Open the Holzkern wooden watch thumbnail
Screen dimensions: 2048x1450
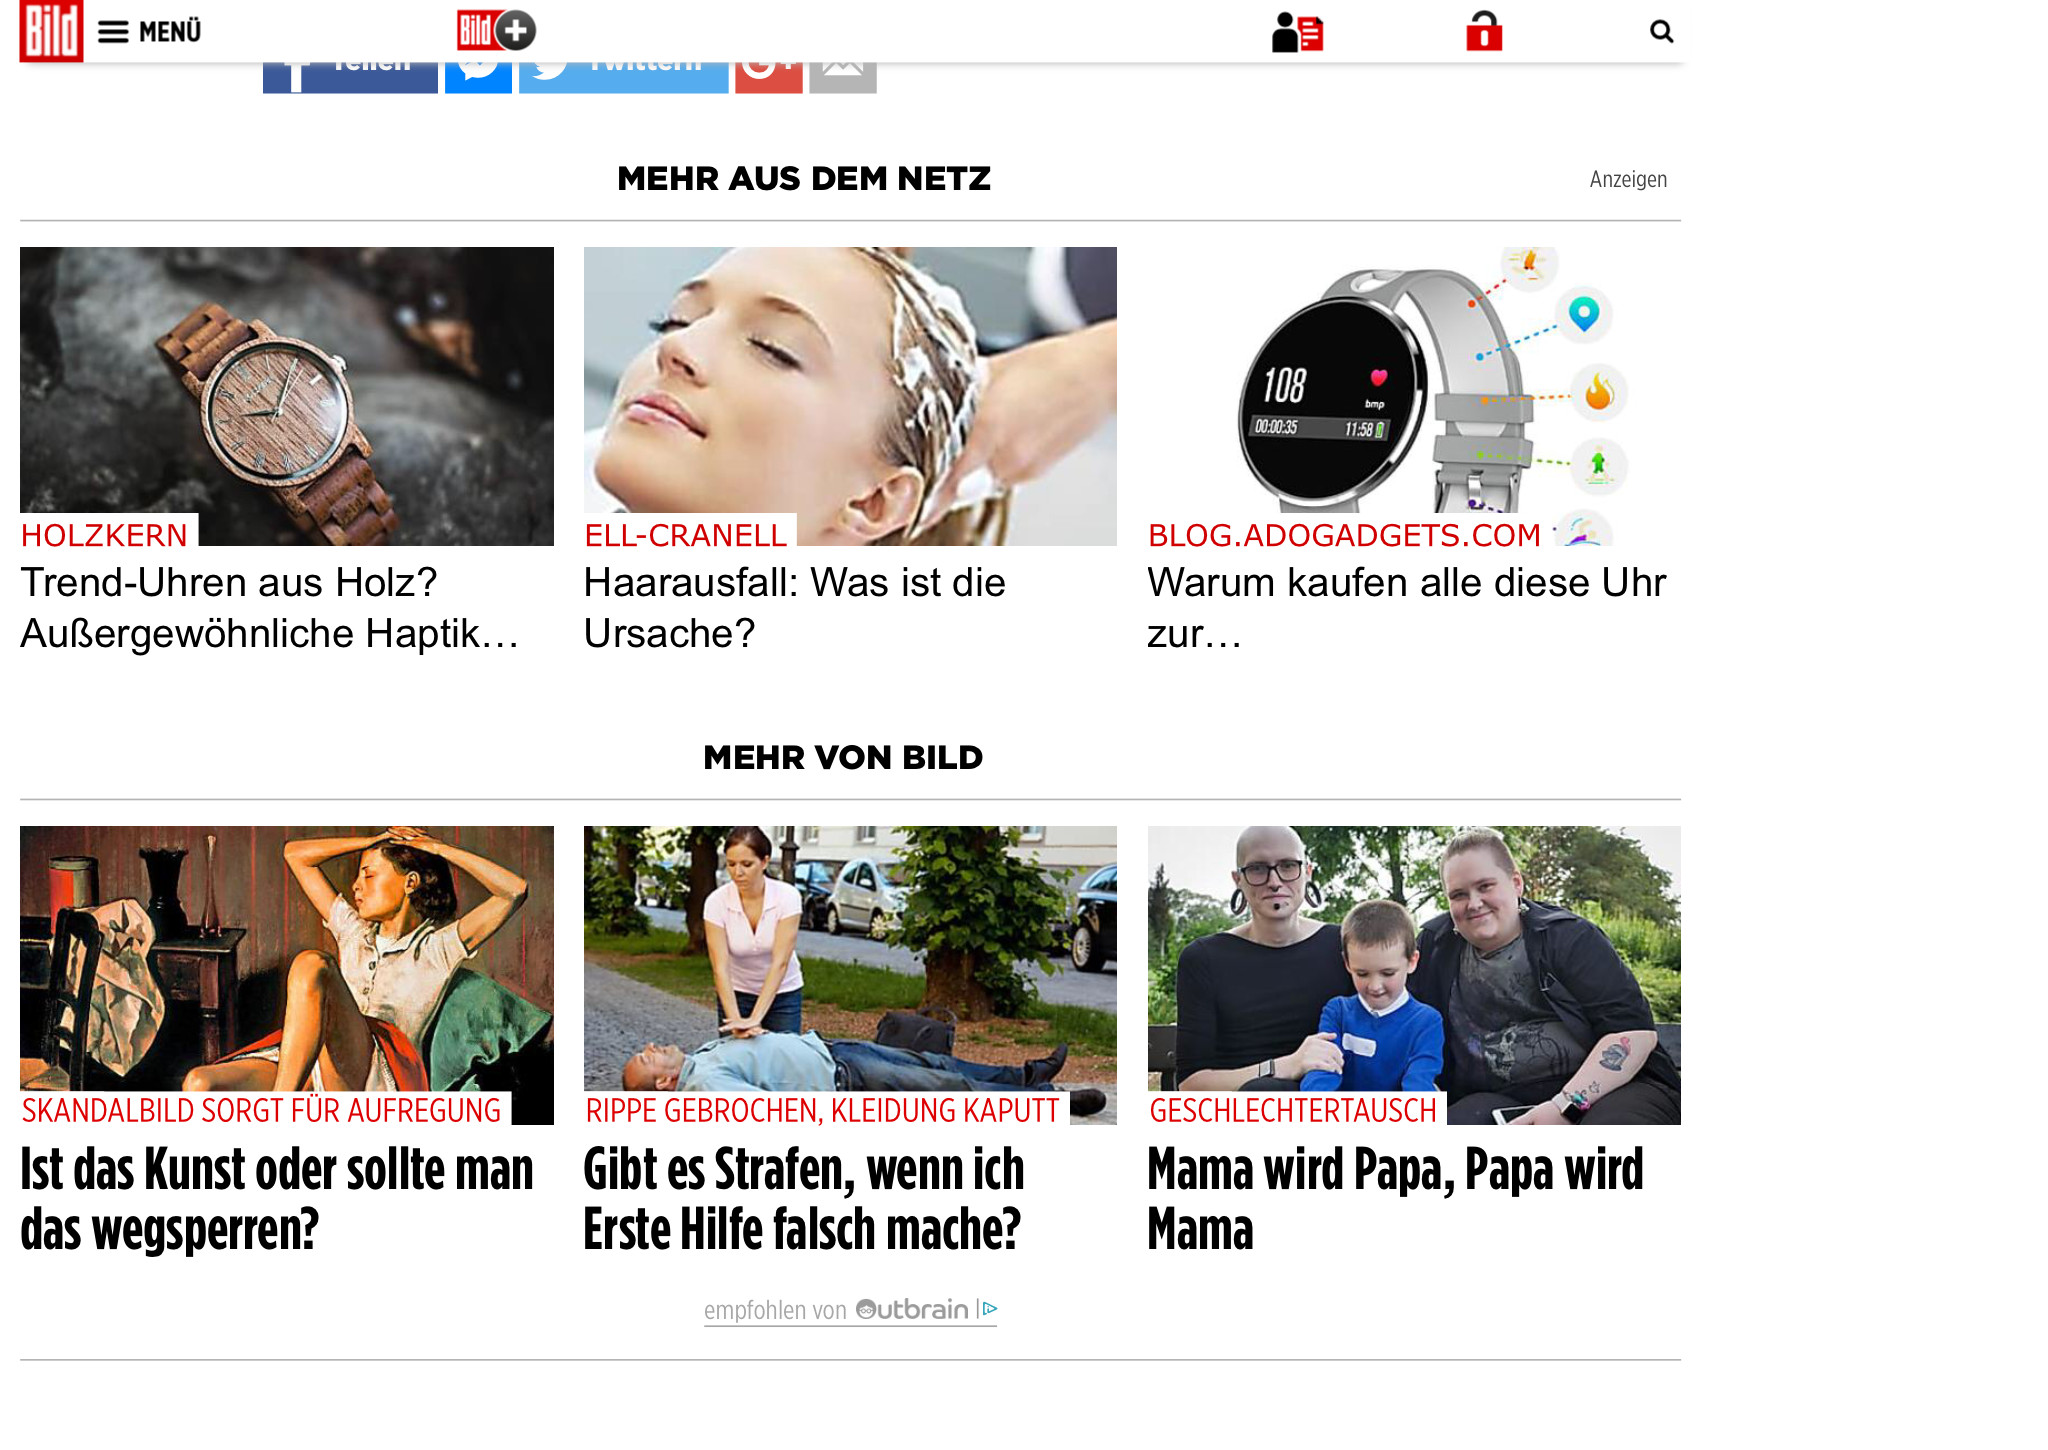(x=287, y=396)
